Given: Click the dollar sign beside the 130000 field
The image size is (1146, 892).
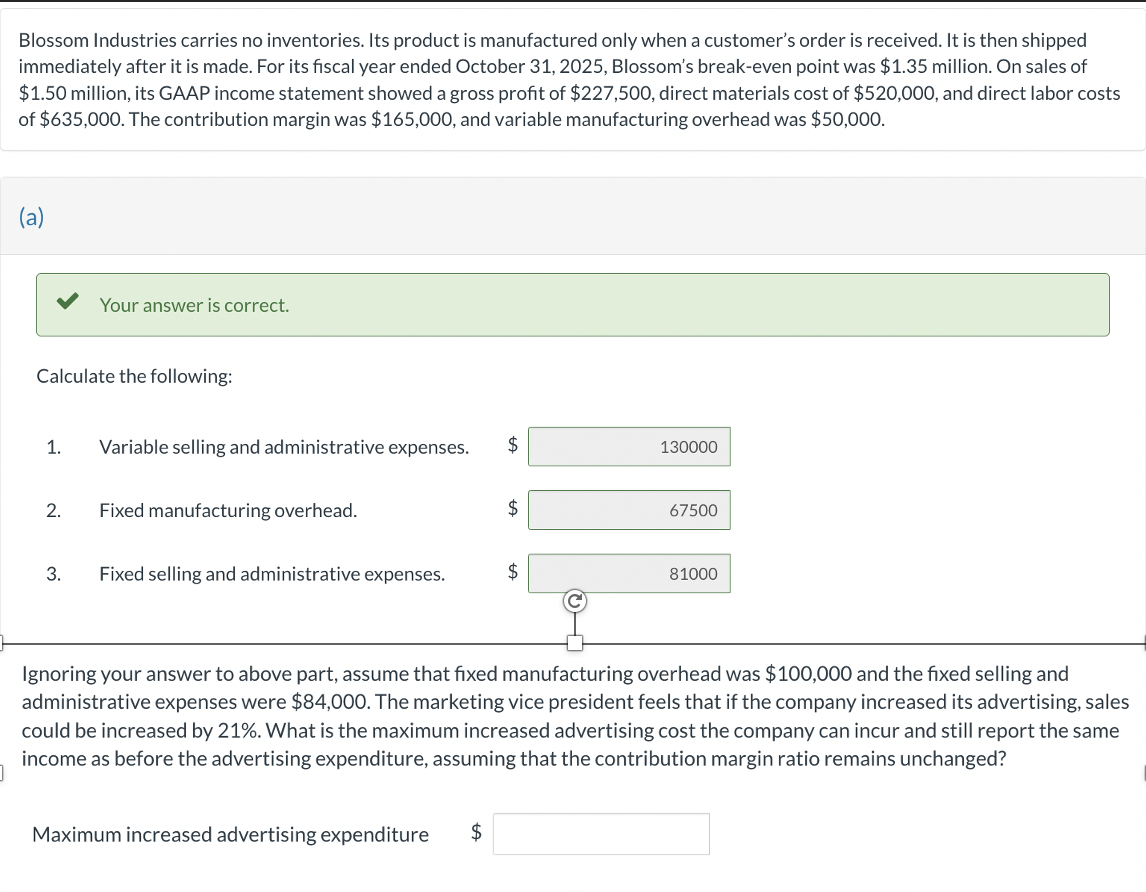Looking at the screenshot, I should point(511,446).
